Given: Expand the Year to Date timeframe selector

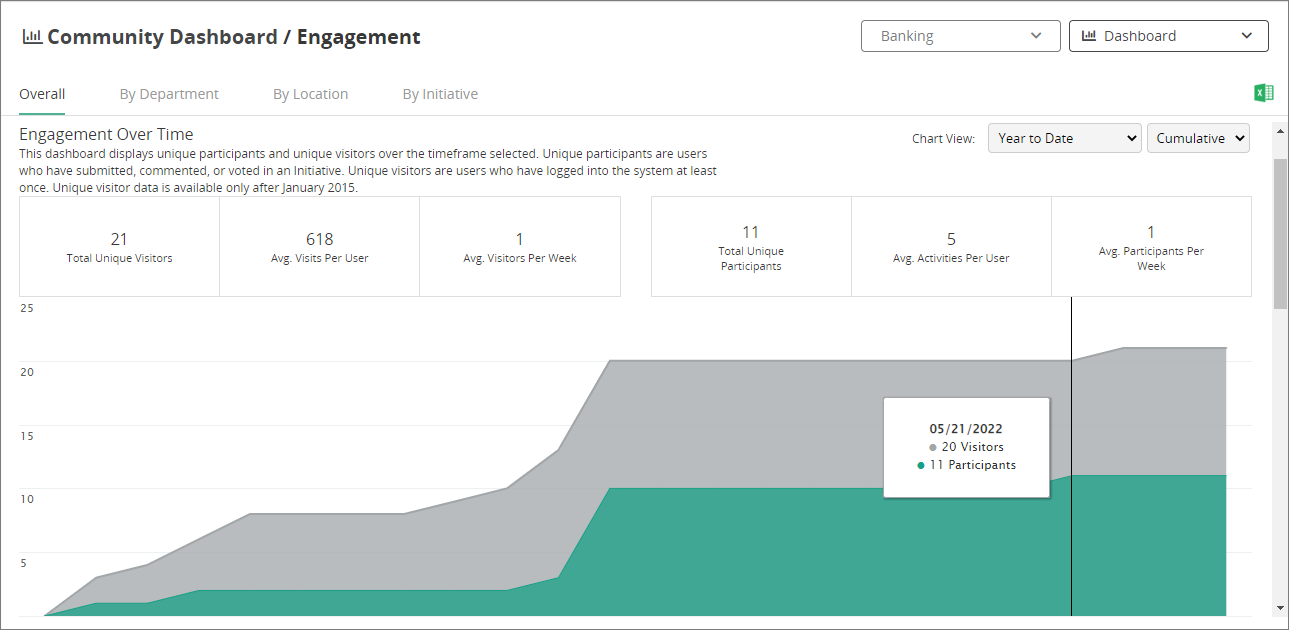Looking at the screenshot, I should point(1064,138).
